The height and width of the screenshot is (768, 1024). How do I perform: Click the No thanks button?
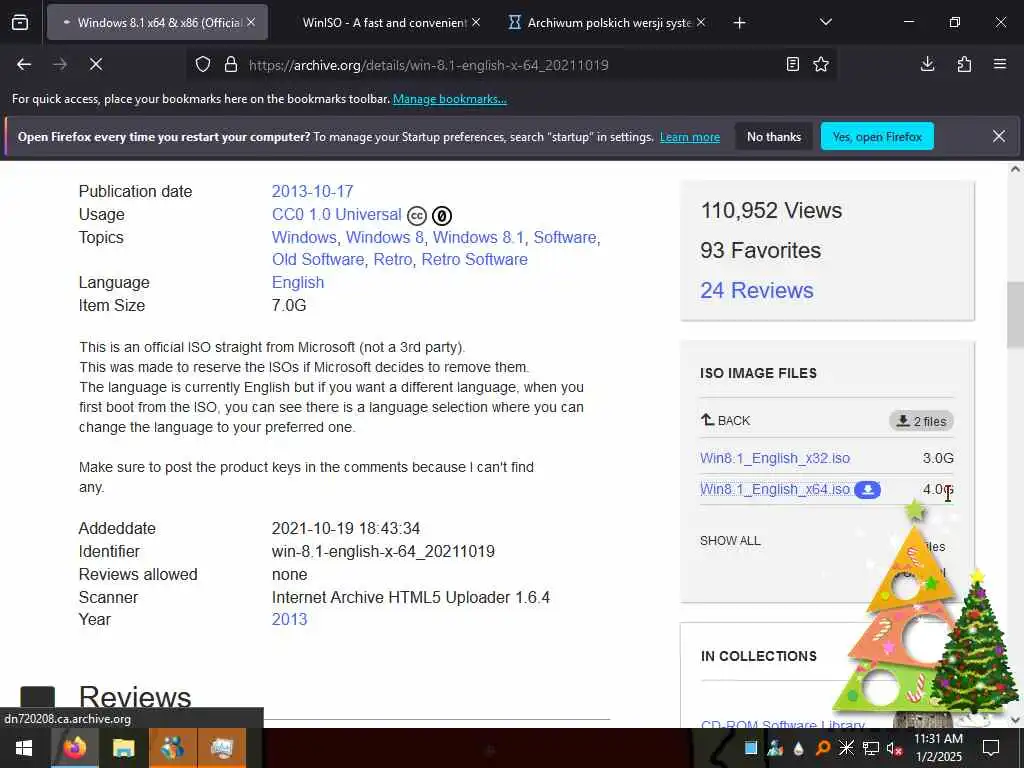(x=774, y=136)
